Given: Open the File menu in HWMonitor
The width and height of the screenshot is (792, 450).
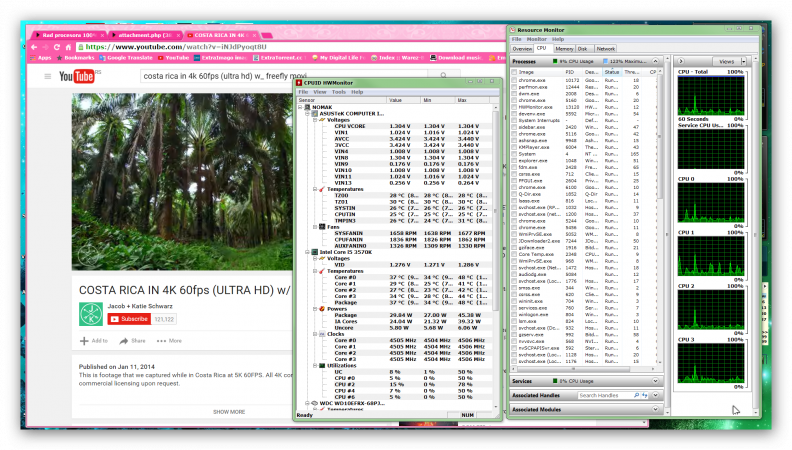Looking at the screenshot, I should click(303, 92).
